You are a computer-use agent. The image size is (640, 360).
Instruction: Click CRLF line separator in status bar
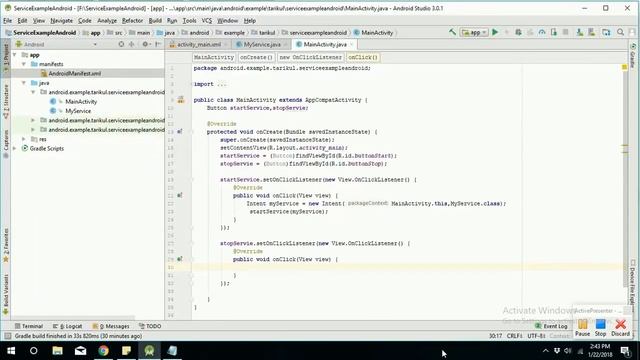point(514,336)
